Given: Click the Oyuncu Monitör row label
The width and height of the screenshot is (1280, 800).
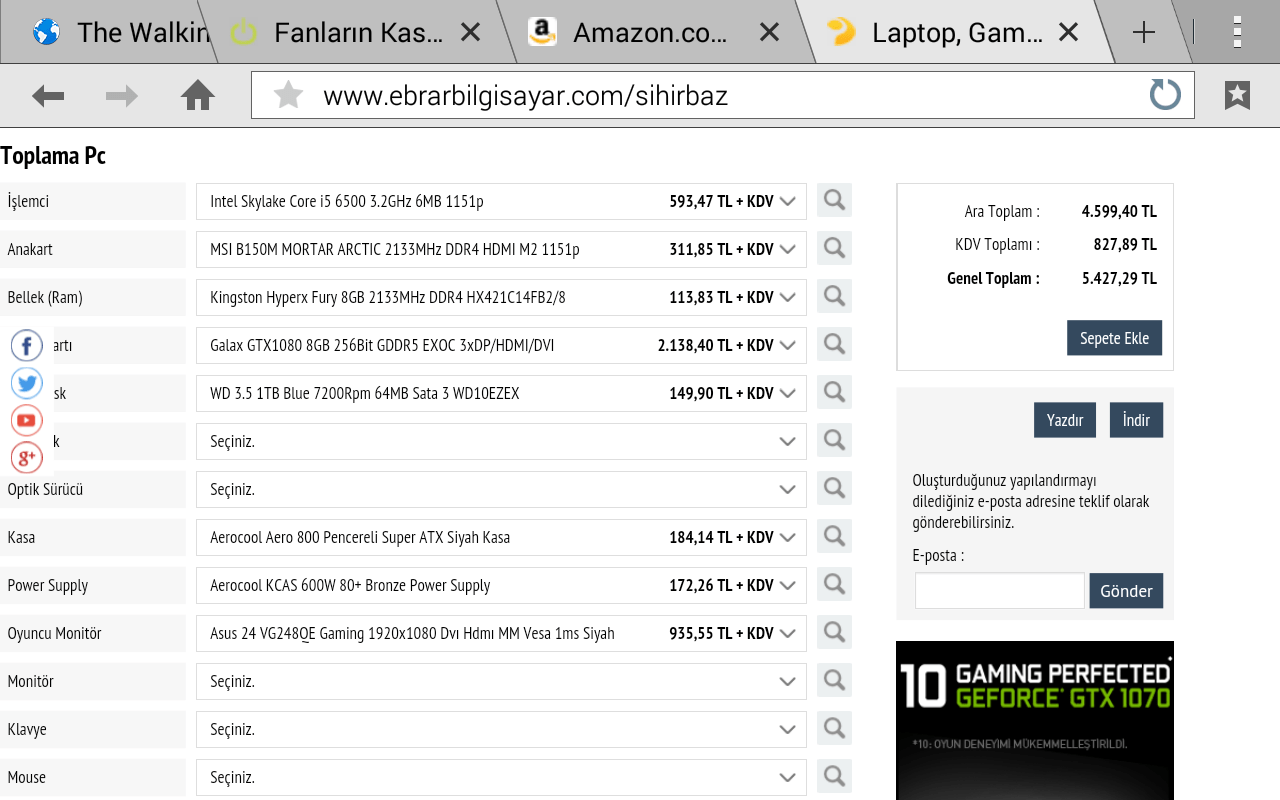Looking at the screenshot, I should 54,633.
